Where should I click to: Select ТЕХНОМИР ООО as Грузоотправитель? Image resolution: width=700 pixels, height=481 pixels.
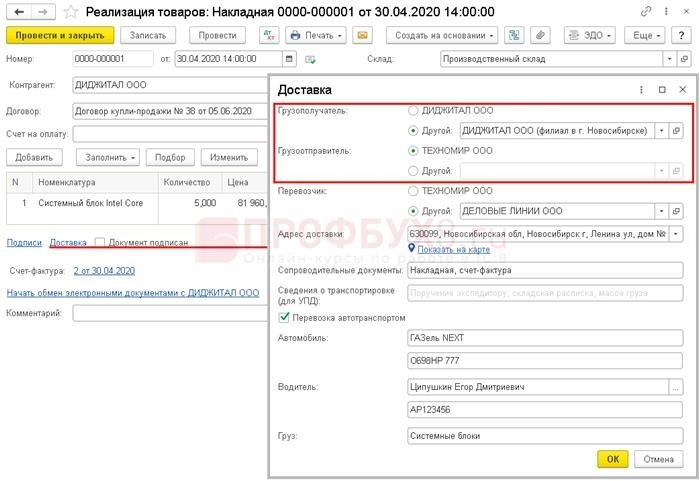coord(413,151)
